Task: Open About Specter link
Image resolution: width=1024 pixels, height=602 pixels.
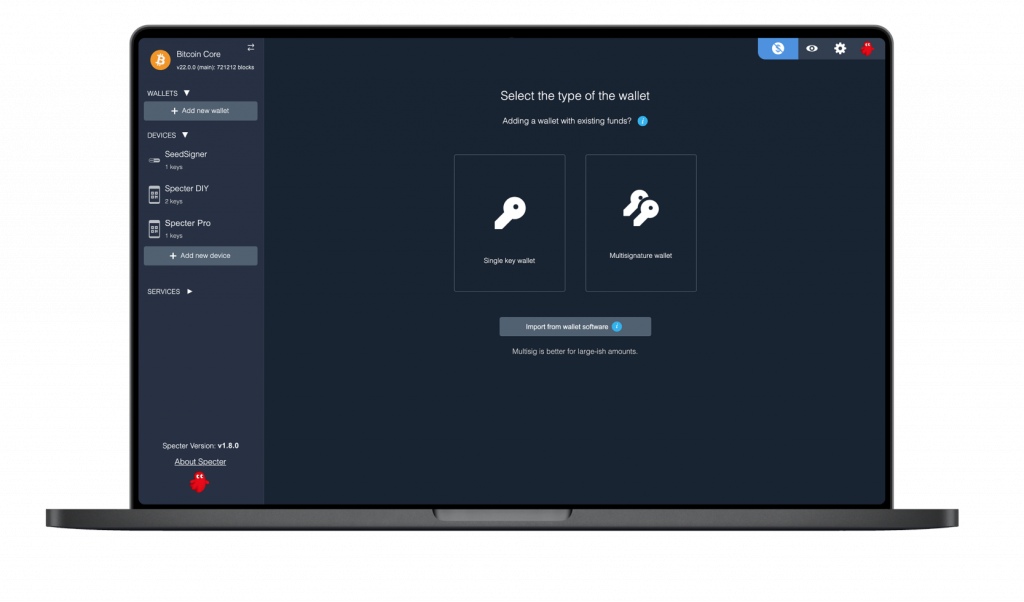Action: pos(200,461)
